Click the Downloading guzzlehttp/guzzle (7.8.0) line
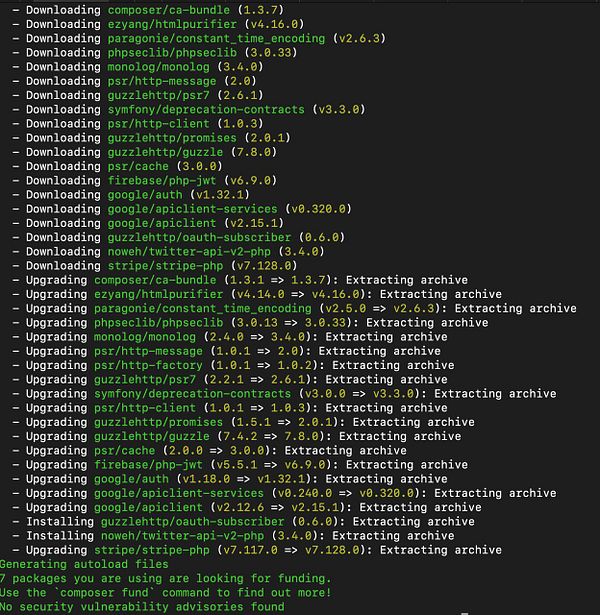Viewport: 600px width, 615px height. 144,152
